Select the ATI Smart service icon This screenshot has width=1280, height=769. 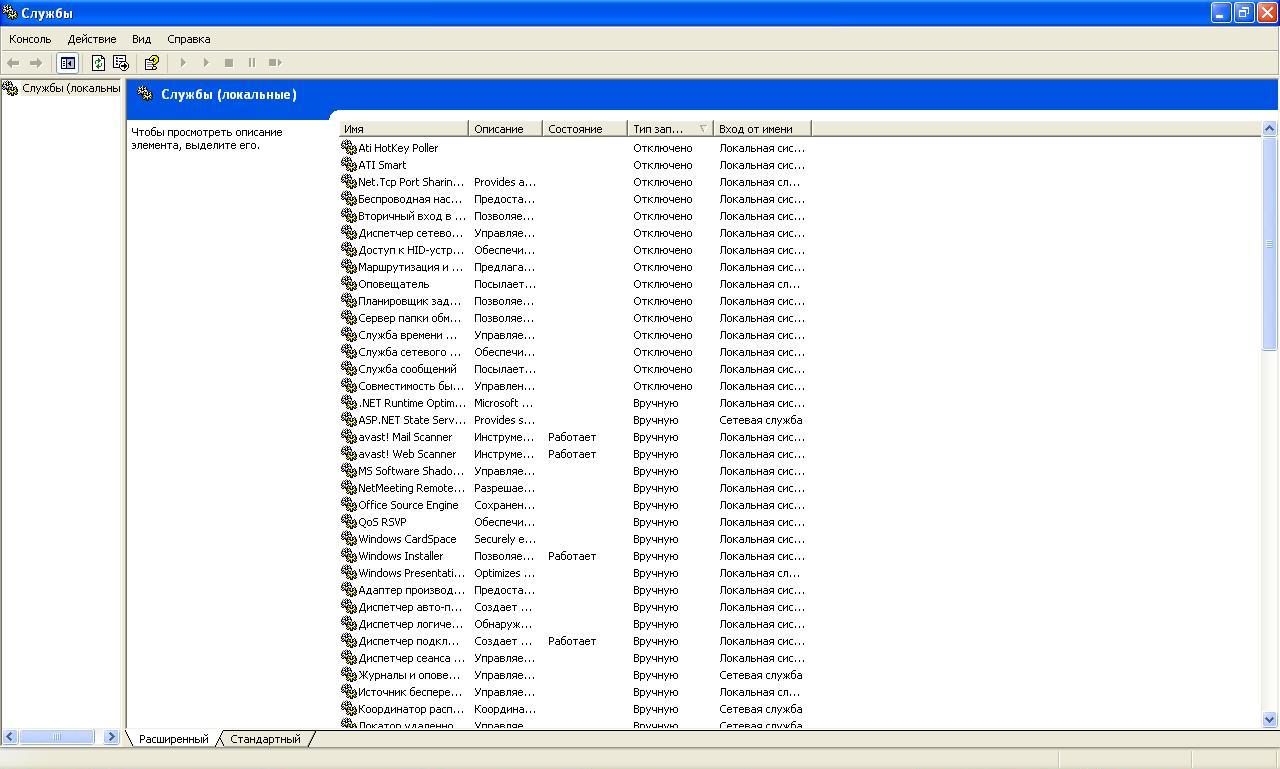[349, 165]
